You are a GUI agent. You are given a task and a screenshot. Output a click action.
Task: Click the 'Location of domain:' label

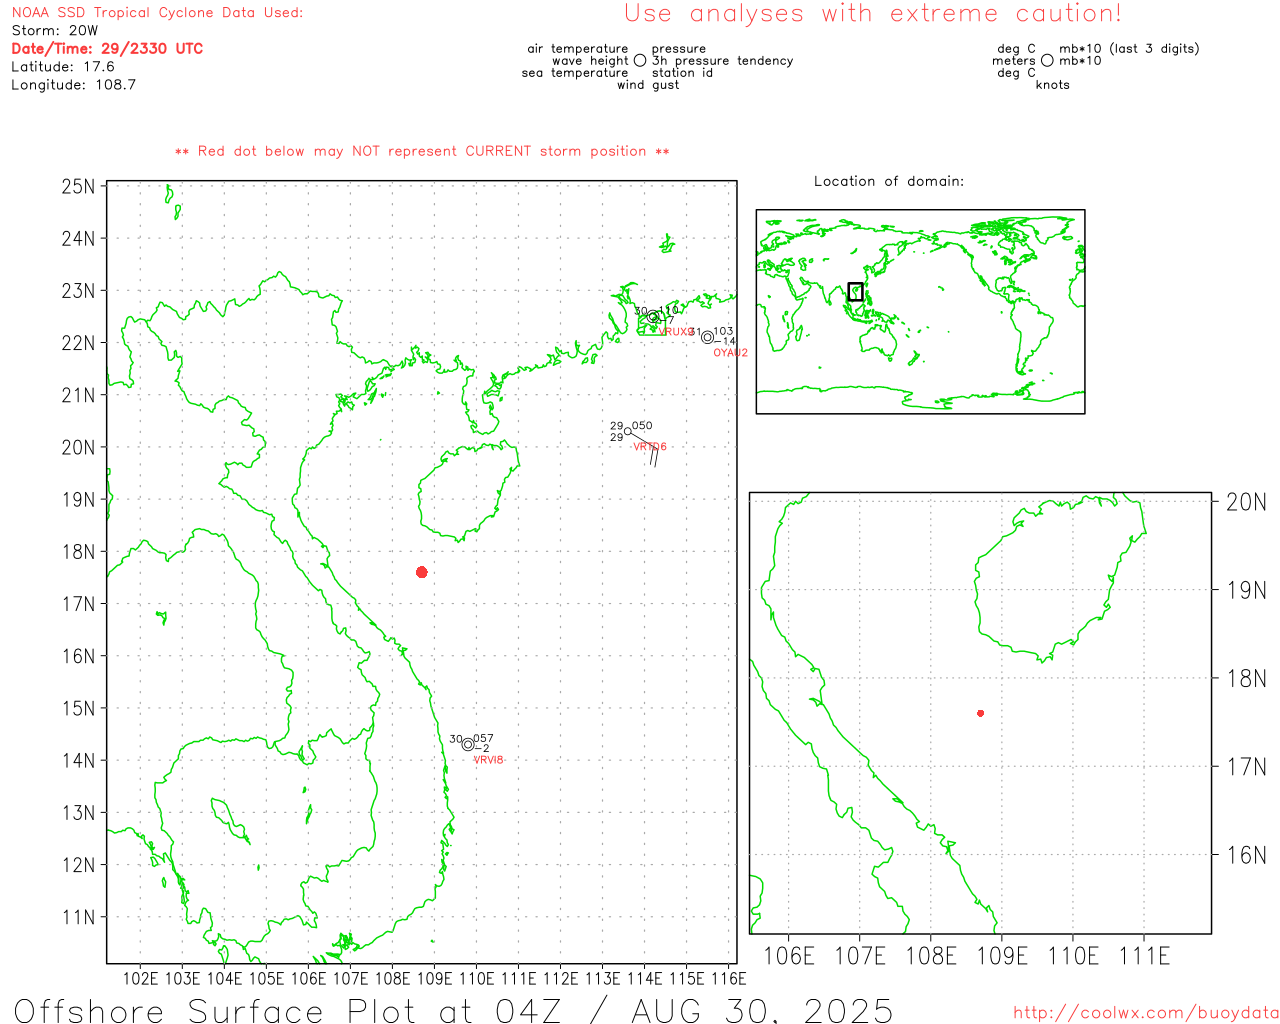(x=889, y=181)
